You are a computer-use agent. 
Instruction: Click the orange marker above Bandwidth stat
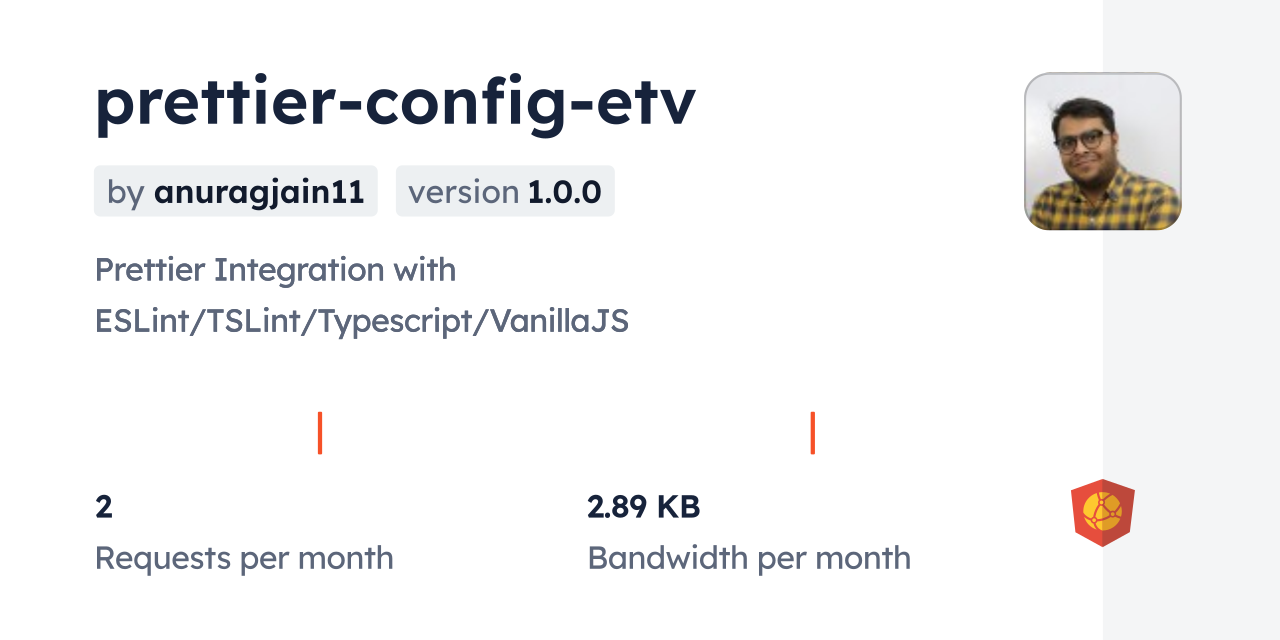coord(812,433)
